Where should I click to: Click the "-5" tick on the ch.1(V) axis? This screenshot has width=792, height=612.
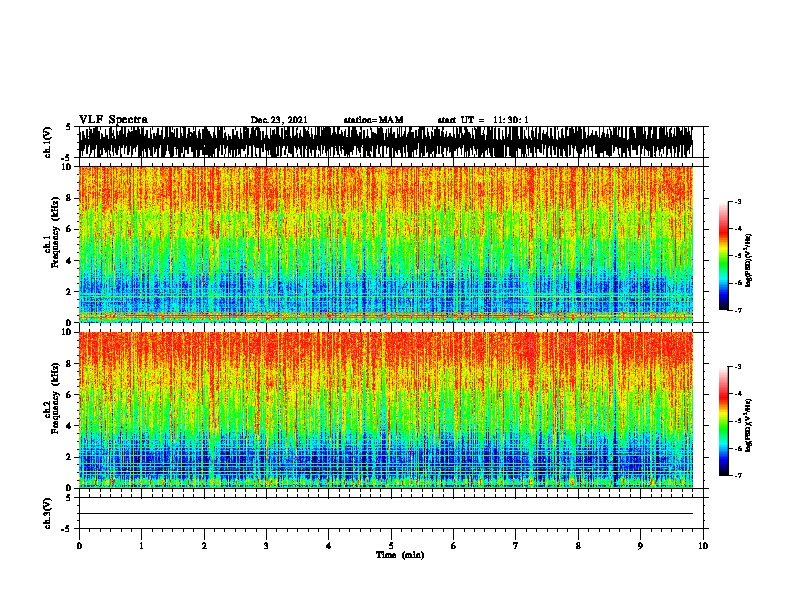coord(67,158)
